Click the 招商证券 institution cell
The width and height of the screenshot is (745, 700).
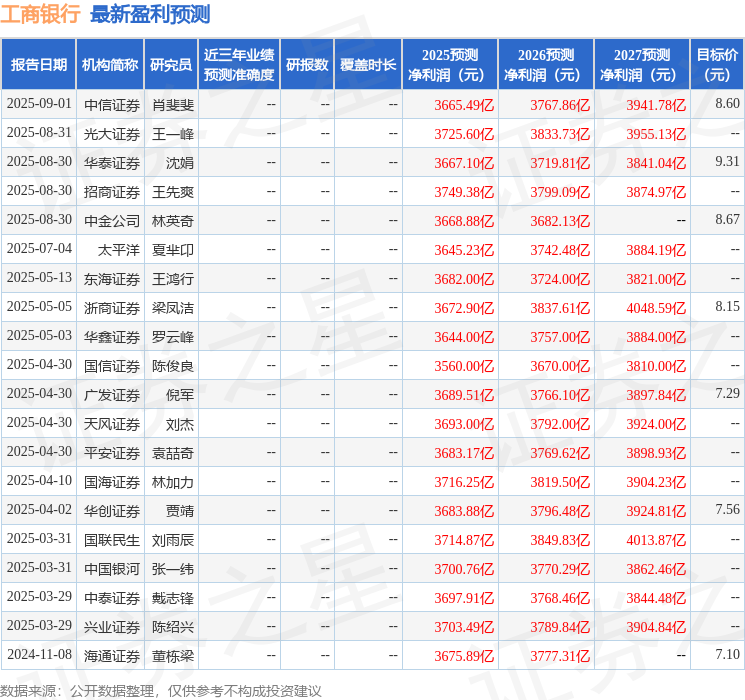[112, 192]
